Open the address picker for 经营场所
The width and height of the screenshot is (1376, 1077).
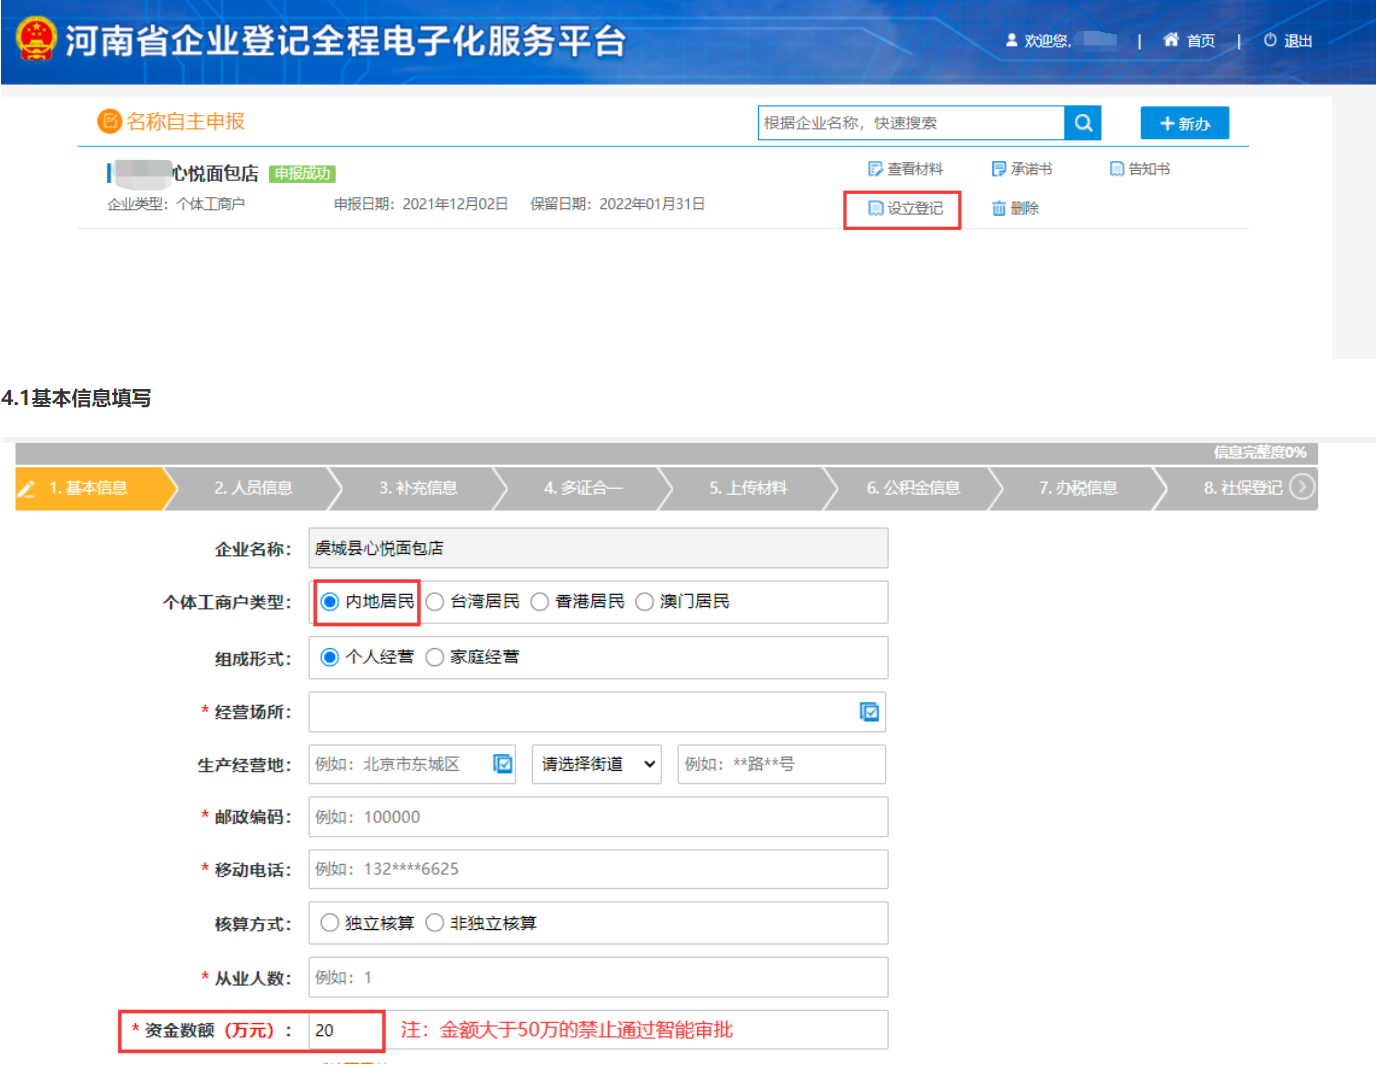(870, 712)
